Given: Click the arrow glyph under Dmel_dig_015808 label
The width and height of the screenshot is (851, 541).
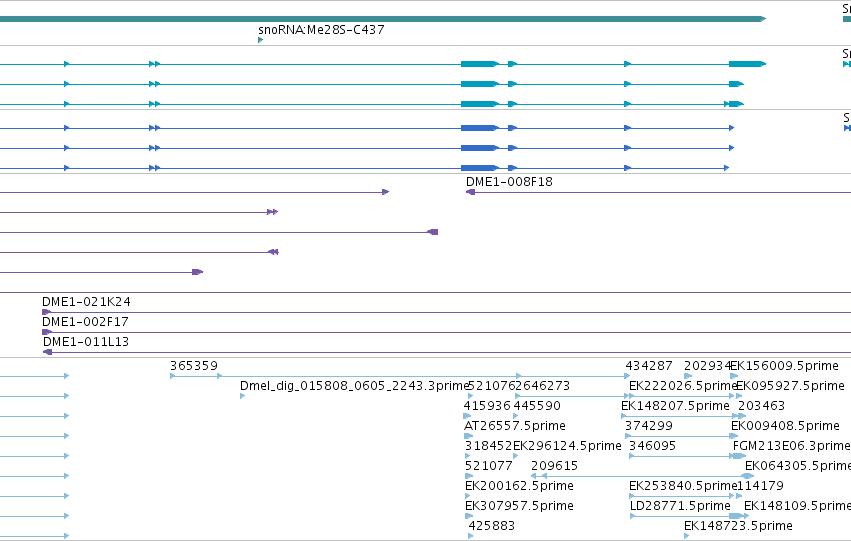Looking at the screenshot, I should click(243, 396).
